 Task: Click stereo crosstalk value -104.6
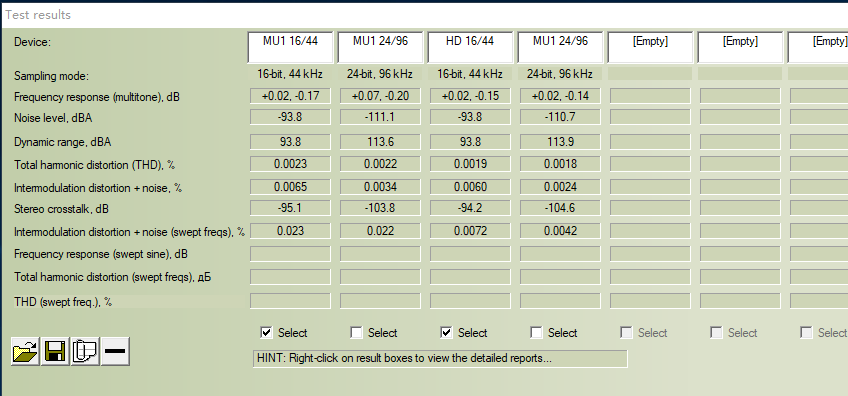[x=560, y=208]
